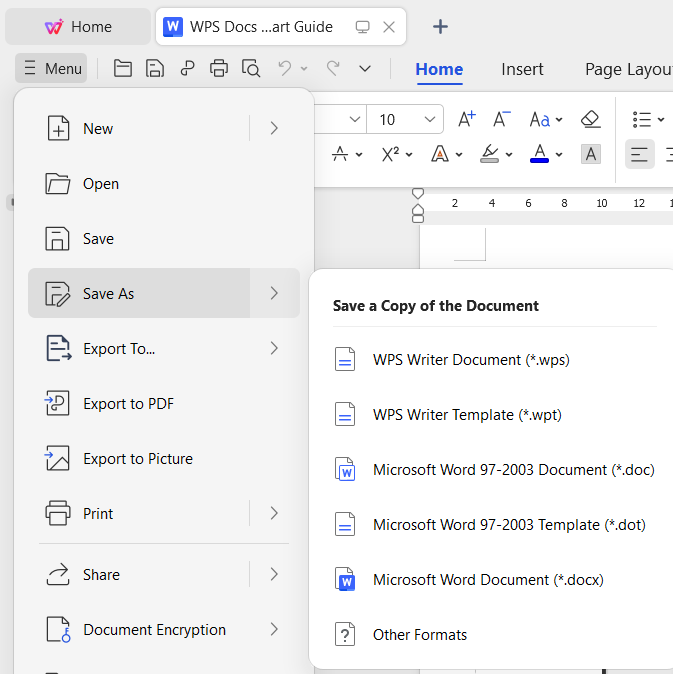Viewport: 673px width, 674px height.
Task: Click the redo arrow icon
Action: (333, 68)
